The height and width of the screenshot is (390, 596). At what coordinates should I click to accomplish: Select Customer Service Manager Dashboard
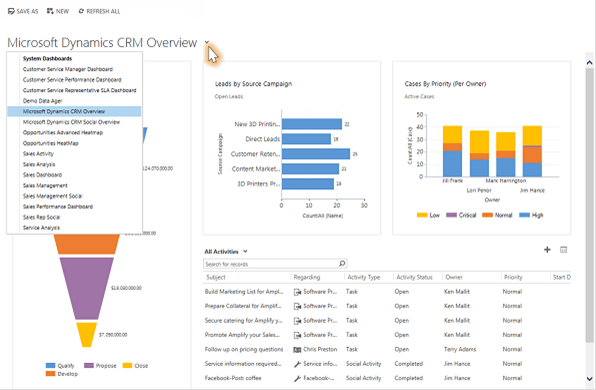pos(68,69)
